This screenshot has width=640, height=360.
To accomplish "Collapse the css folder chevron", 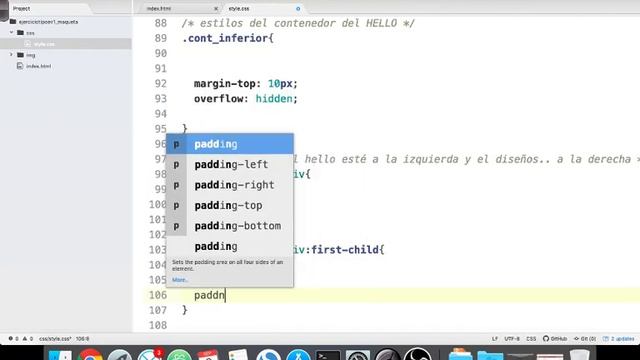I will (11, 32).
